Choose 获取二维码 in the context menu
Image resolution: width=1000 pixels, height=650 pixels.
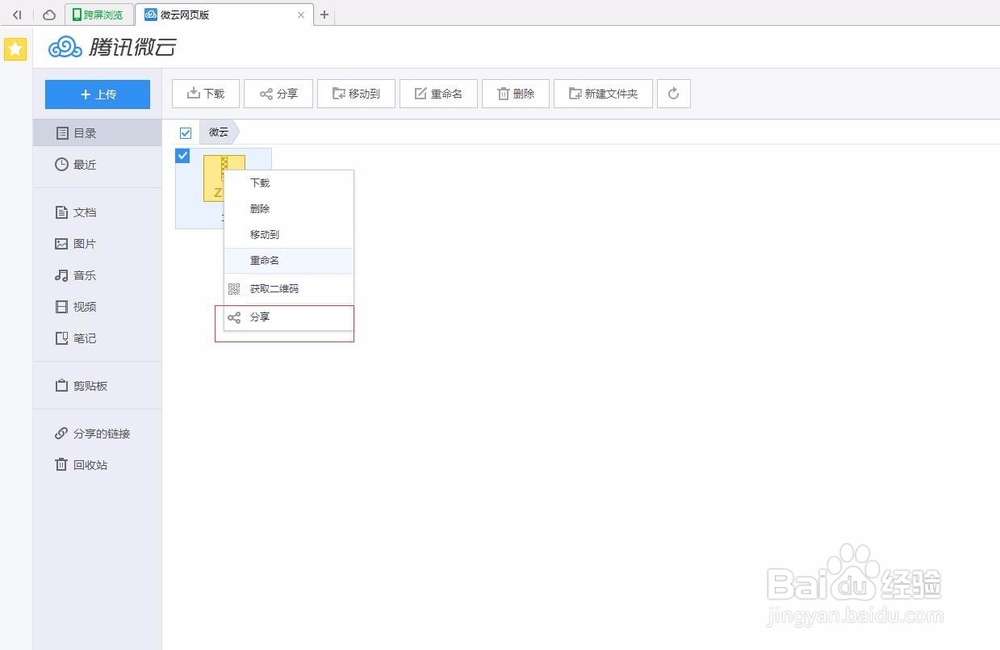coord(289,289)
